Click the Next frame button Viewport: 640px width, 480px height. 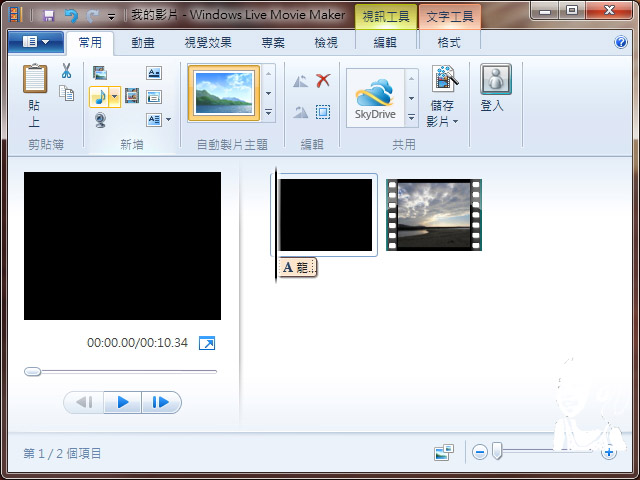161,402
